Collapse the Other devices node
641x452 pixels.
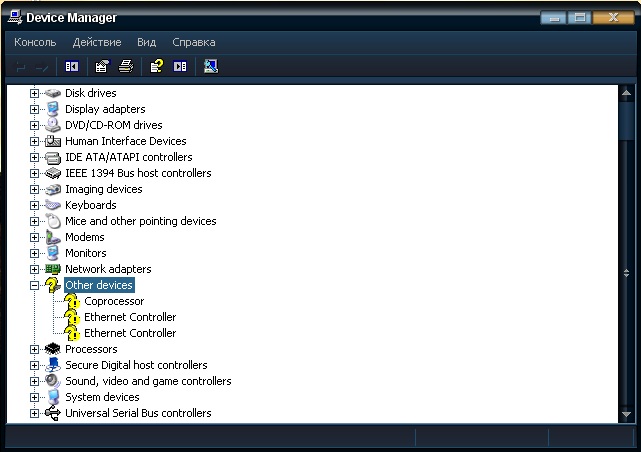tap(34, 285)
